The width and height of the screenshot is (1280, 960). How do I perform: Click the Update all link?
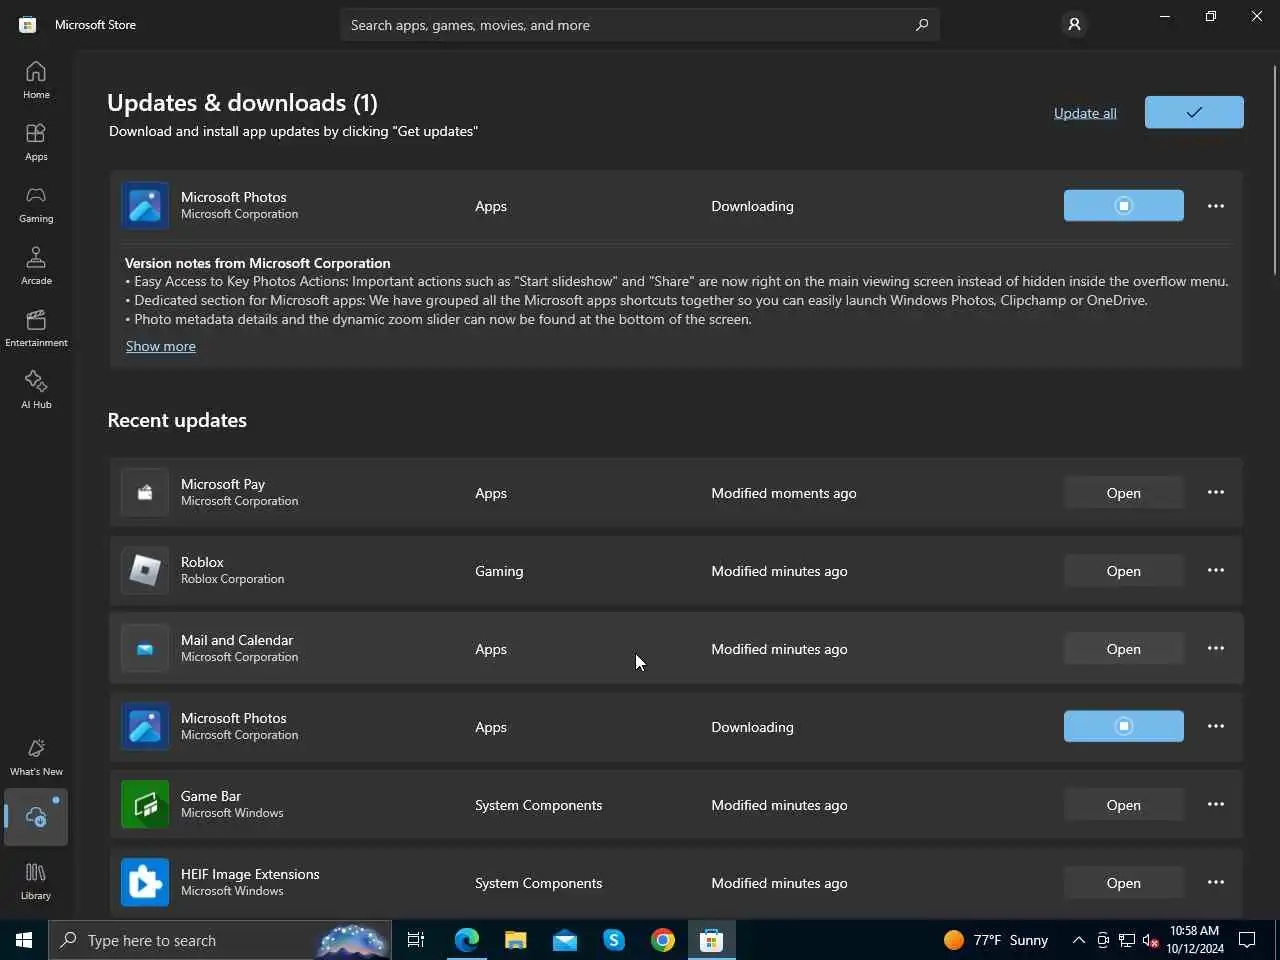(x=1085, y=113)
